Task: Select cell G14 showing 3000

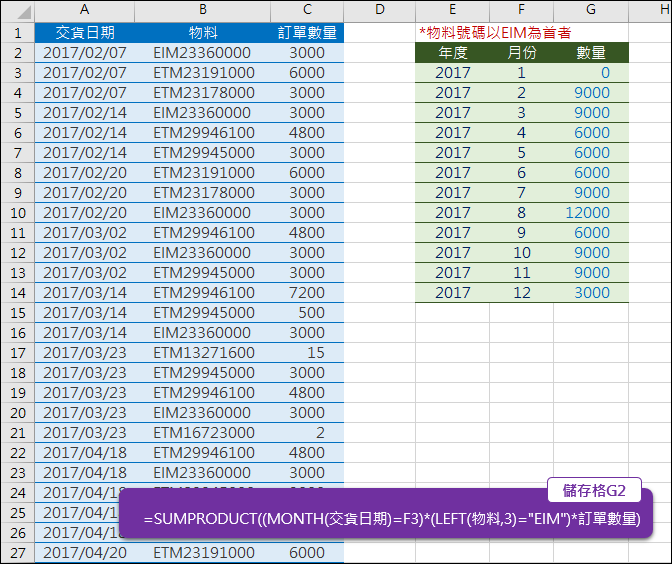Action: click(591, 293)
